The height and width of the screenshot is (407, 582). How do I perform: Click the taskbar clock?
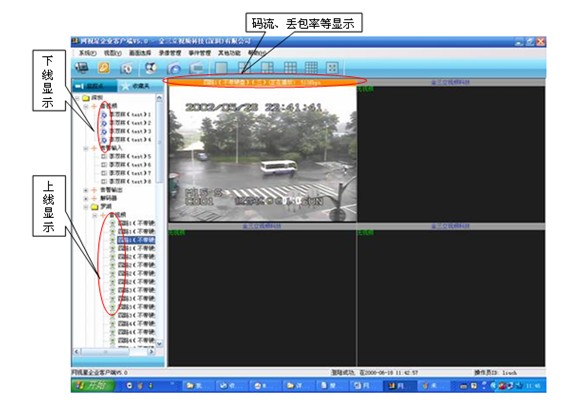click(x=533, y=386)
